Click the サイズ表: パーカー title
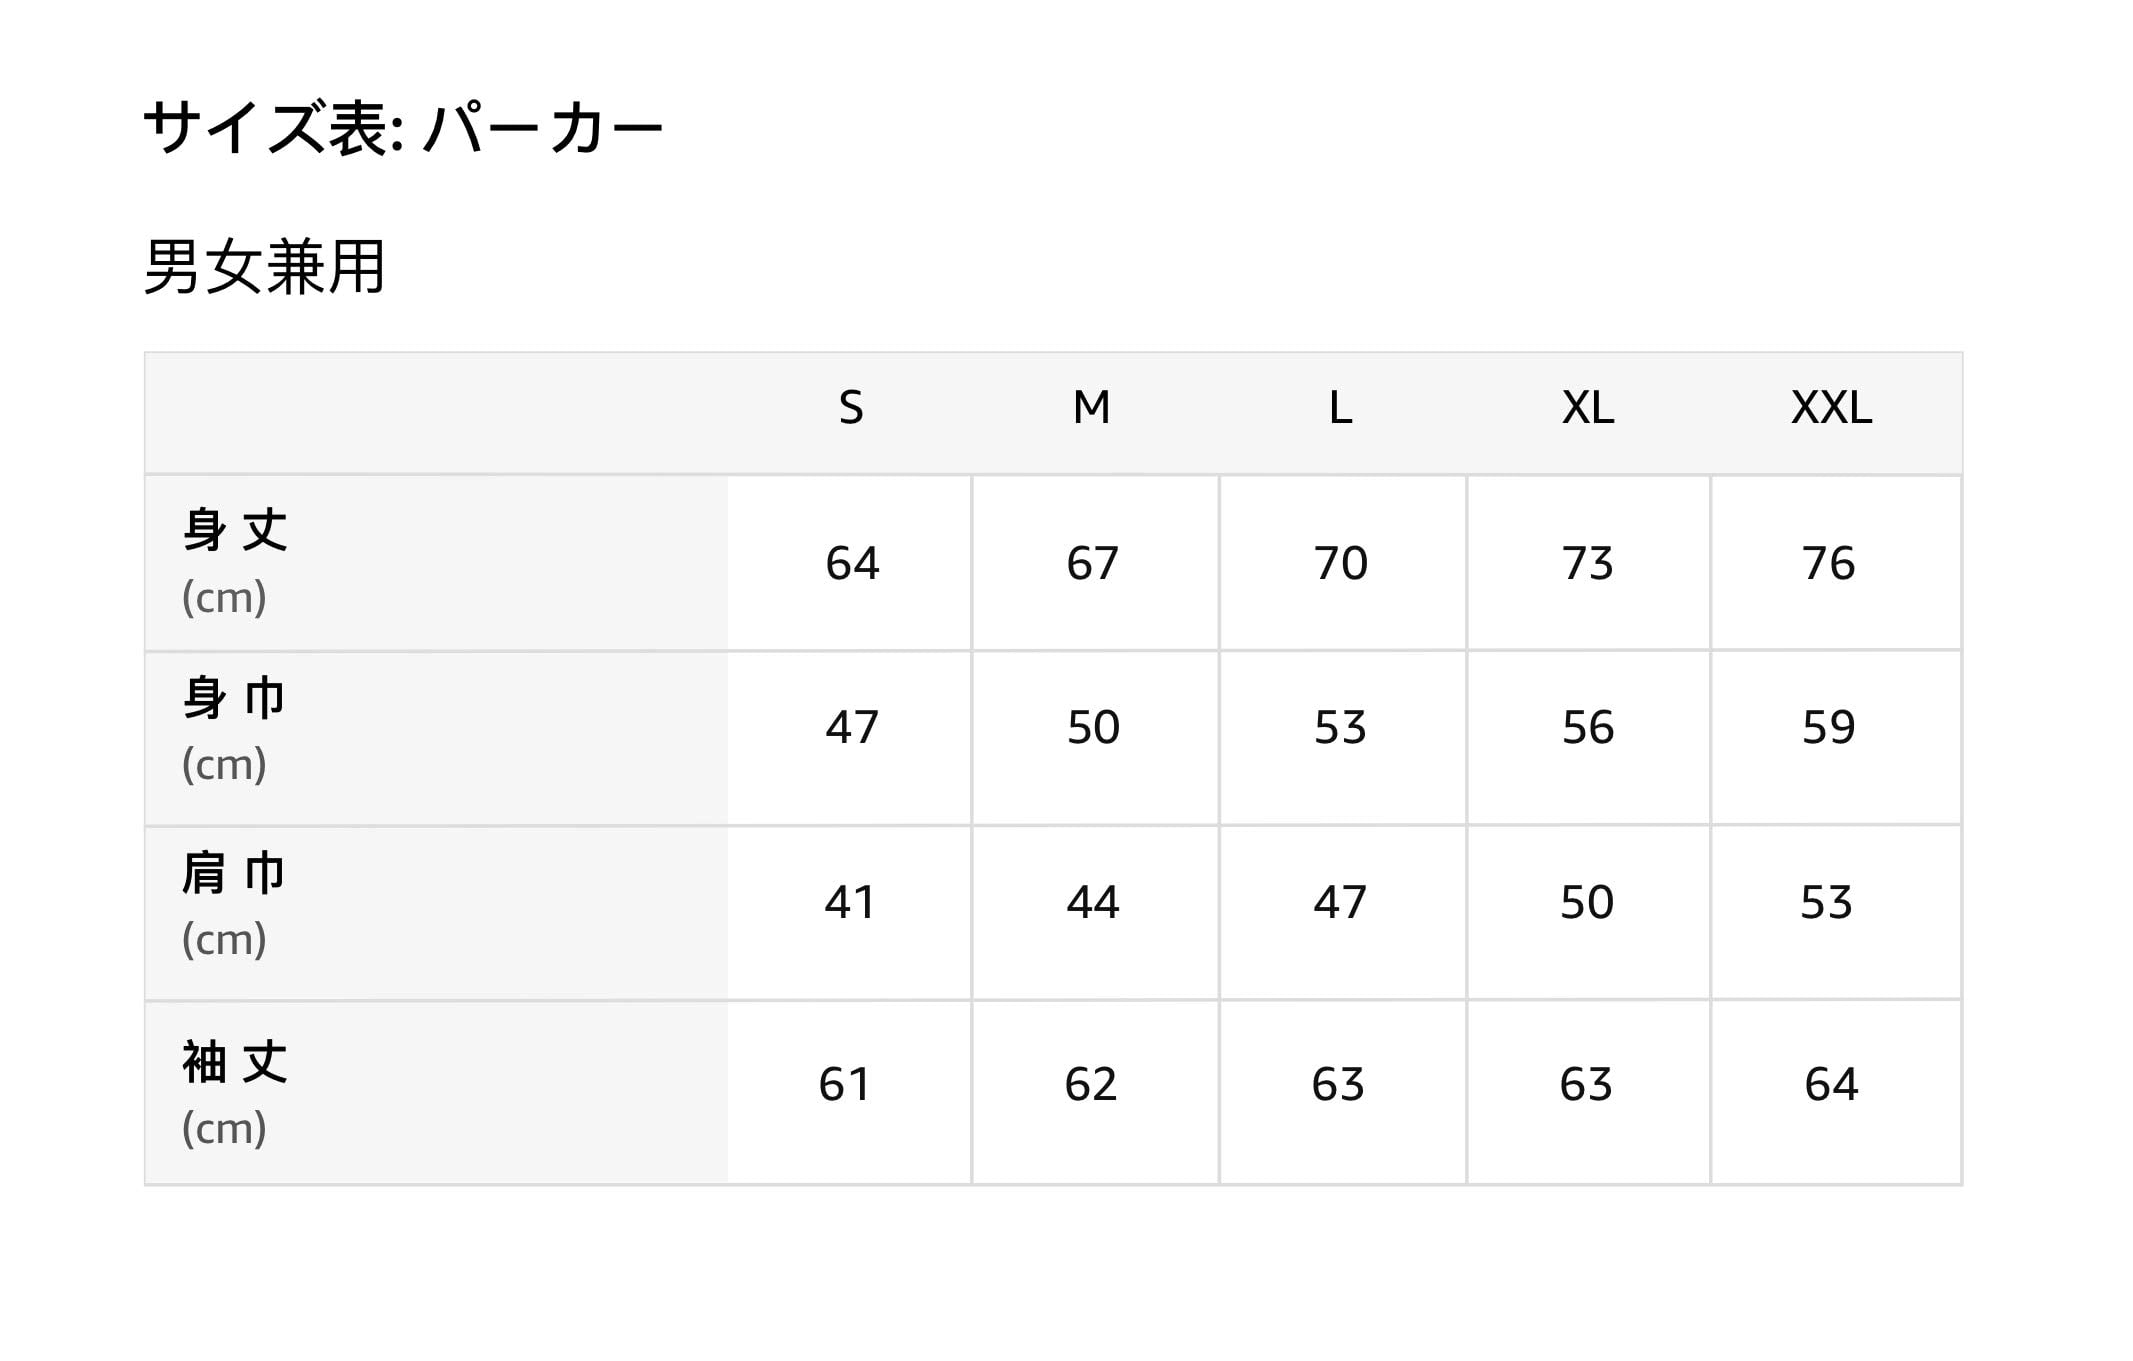 403,129
